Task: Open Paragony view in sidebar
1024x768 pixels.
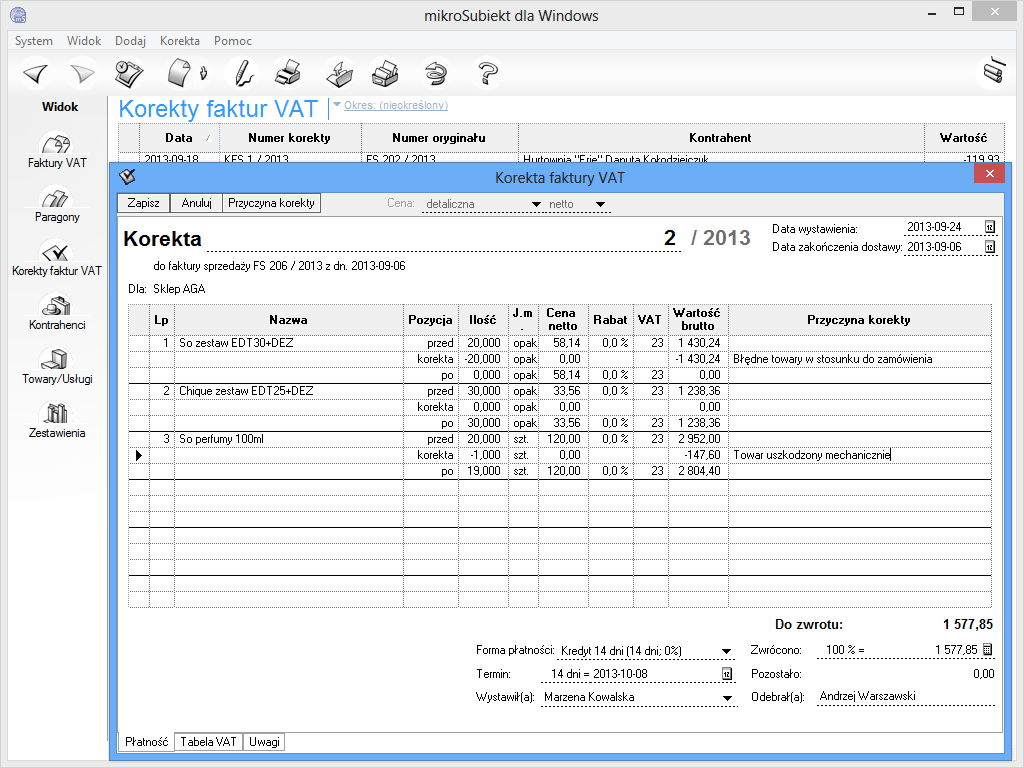Action: click(x=57, y=205)
